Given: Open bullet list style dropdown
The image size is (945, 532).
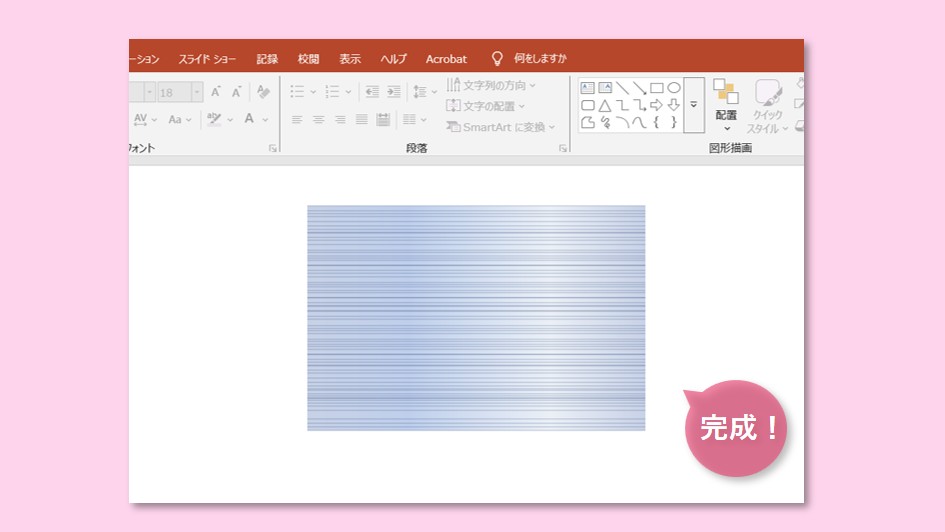Looking at the screenshot, I should (x=313, y=92).
